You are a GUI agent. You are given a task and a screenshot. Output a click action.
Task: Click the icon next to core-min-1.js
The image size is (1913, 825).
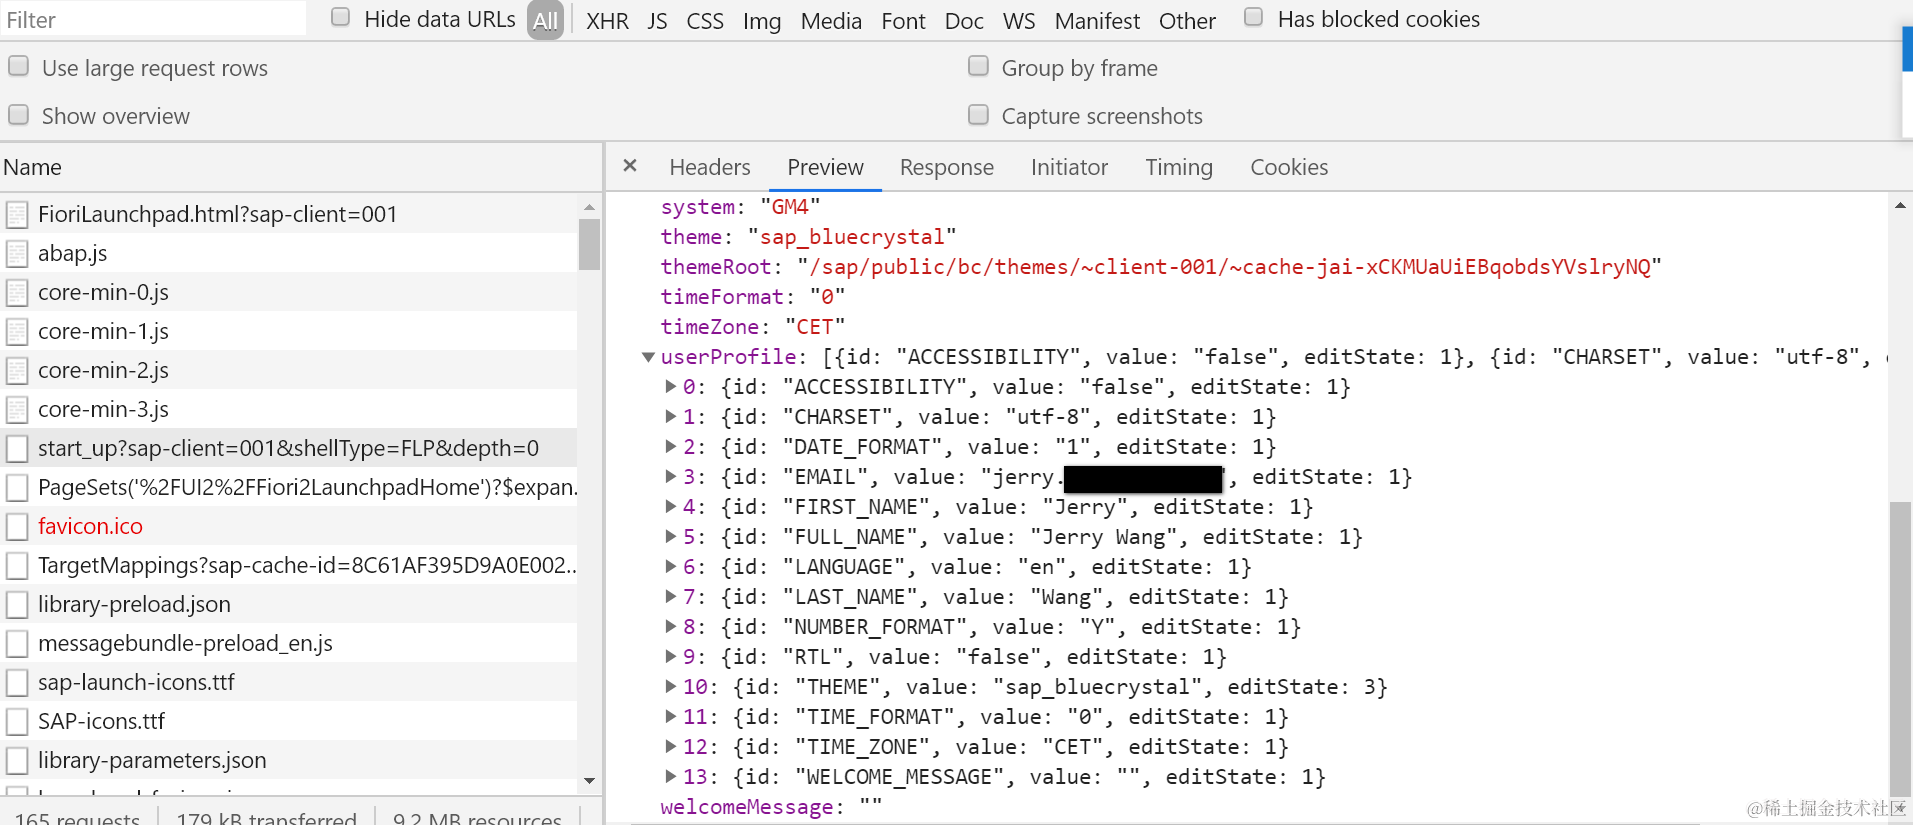click(x=17, y=332)
